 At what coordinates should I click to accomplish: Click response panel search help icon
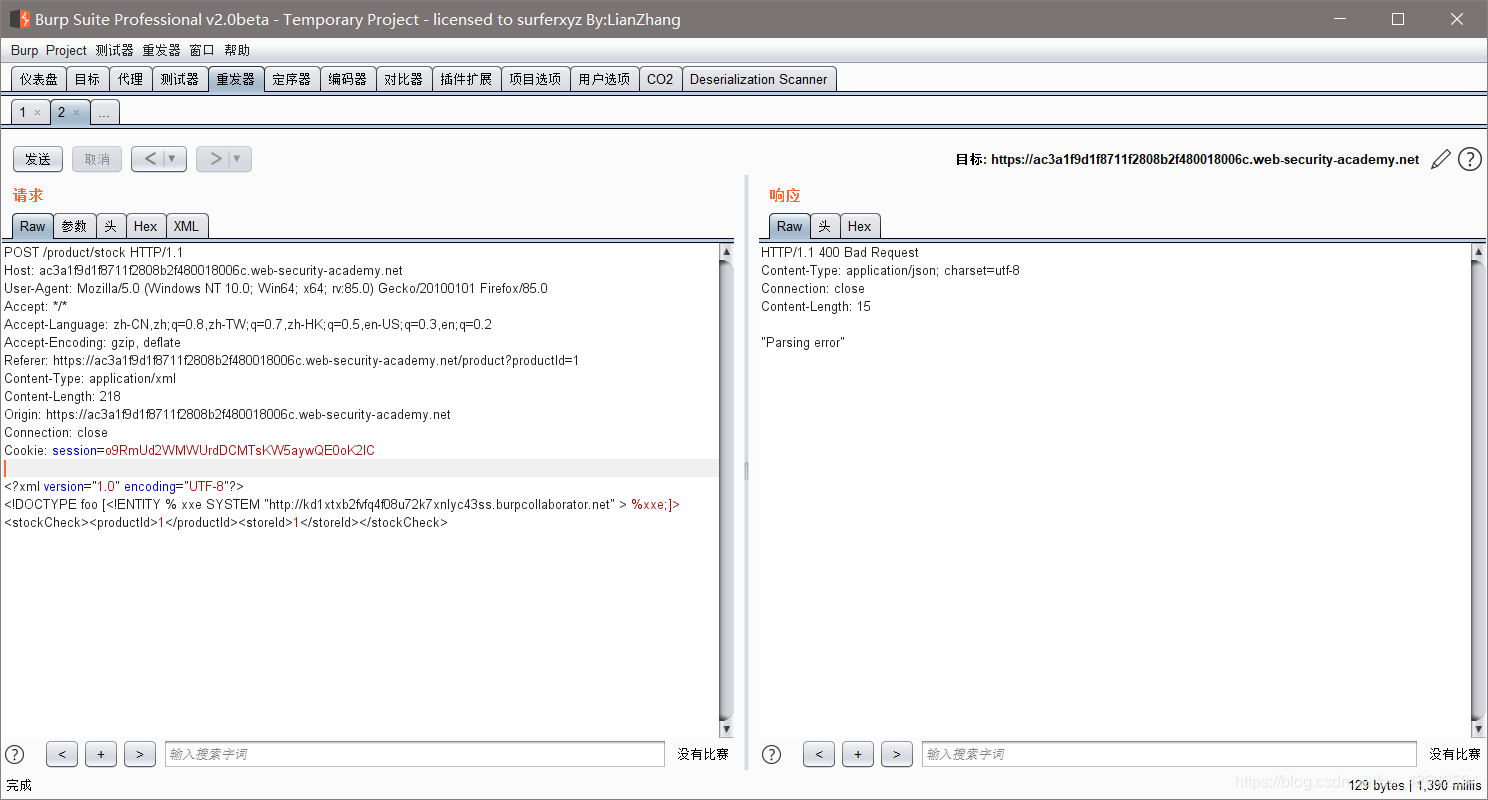pos(771,754)
